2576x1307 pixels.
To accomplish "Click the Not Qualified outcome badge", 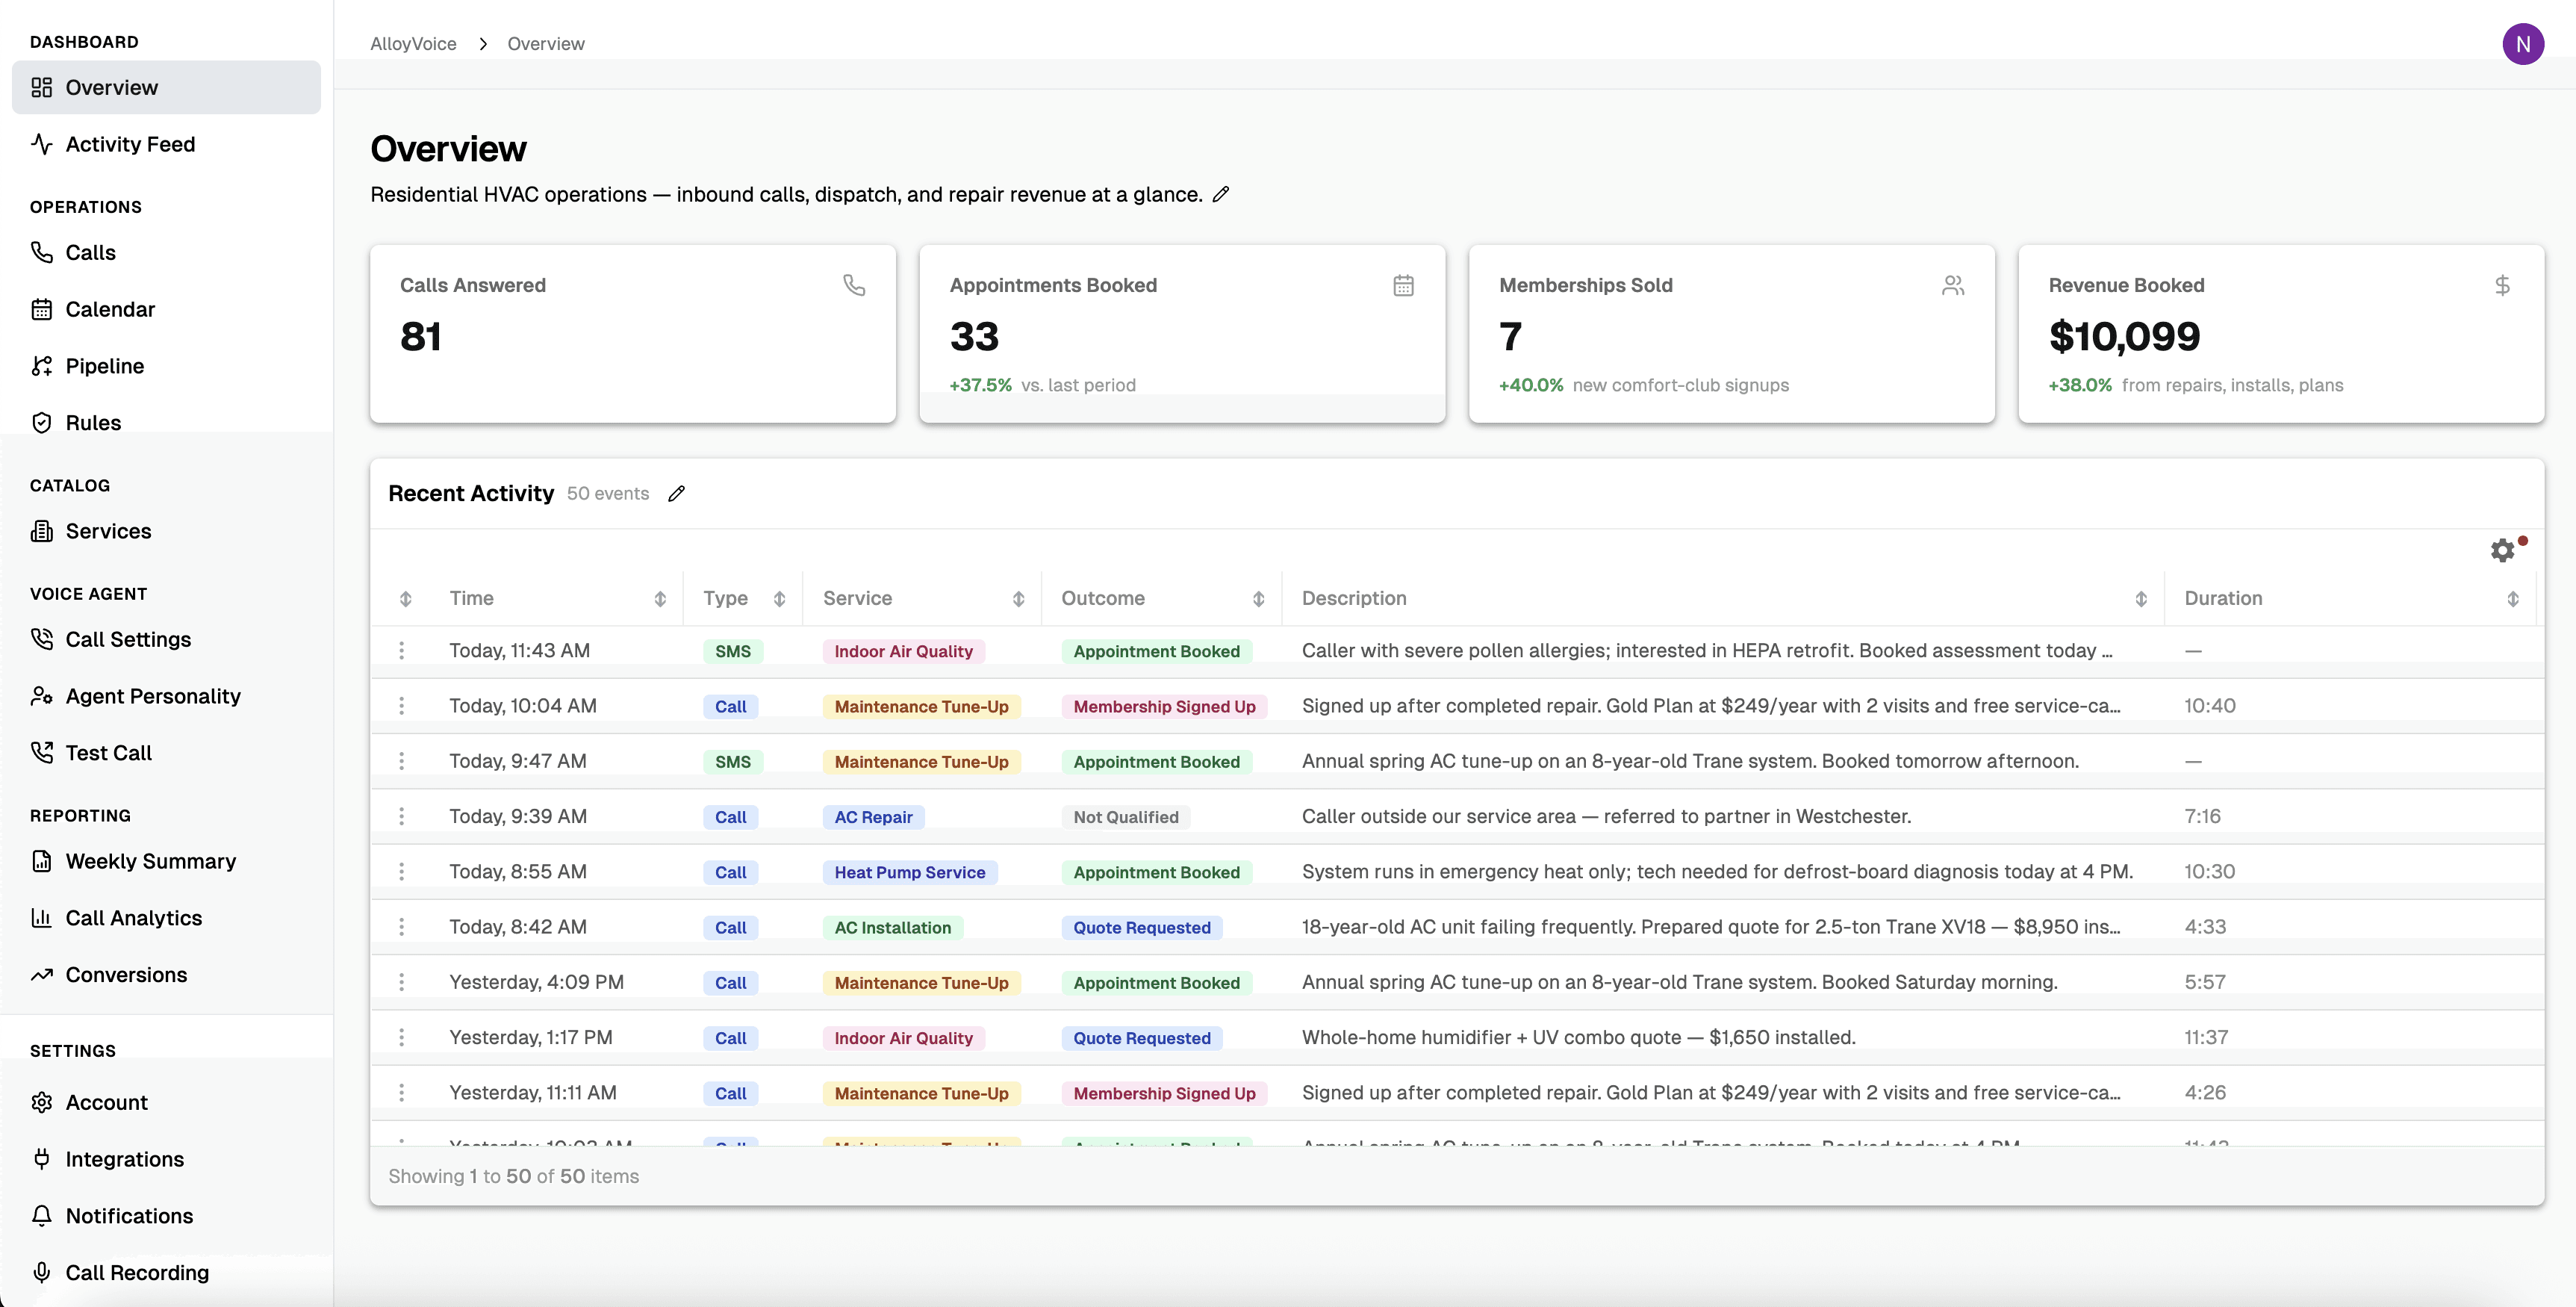I will click(x=1126, y=817).
